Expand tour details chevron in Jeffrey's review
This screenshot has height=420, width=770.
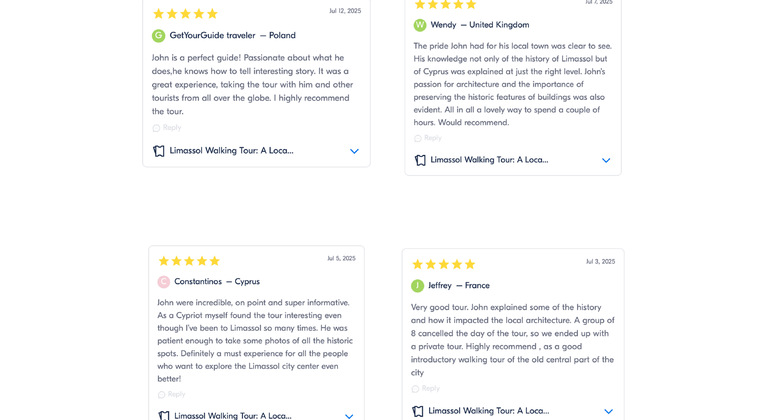(608, 411)
